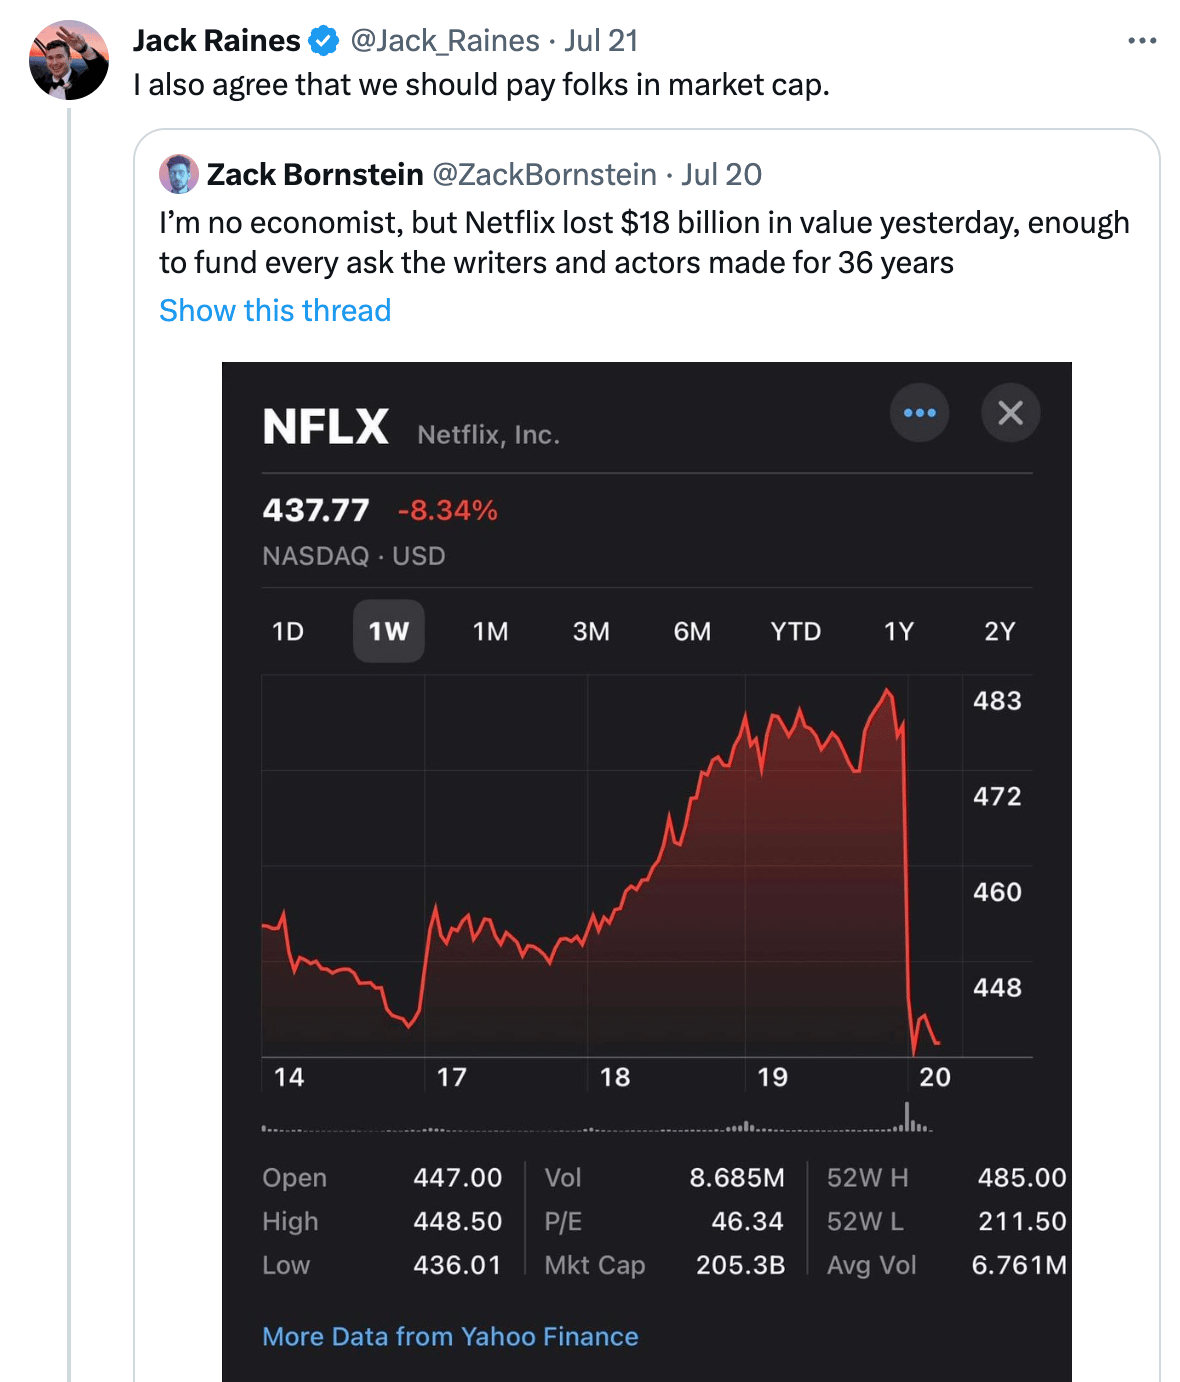This screenshot has height=1382, width=1180.
Task: Click Jack Raines' profile avatar
Action: point(69,60)
